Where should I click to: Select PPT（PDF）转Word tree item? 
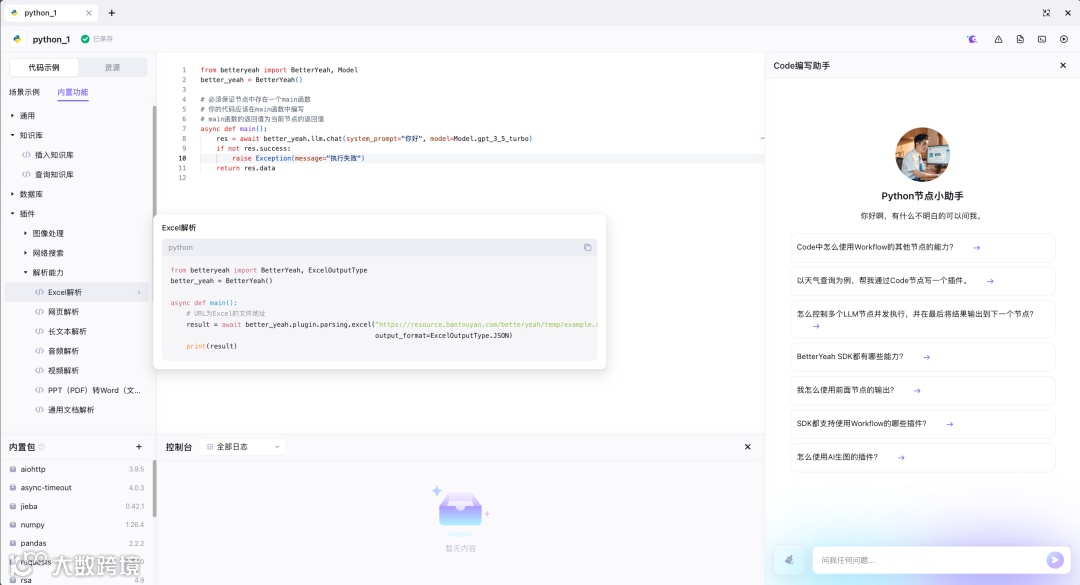78,391
